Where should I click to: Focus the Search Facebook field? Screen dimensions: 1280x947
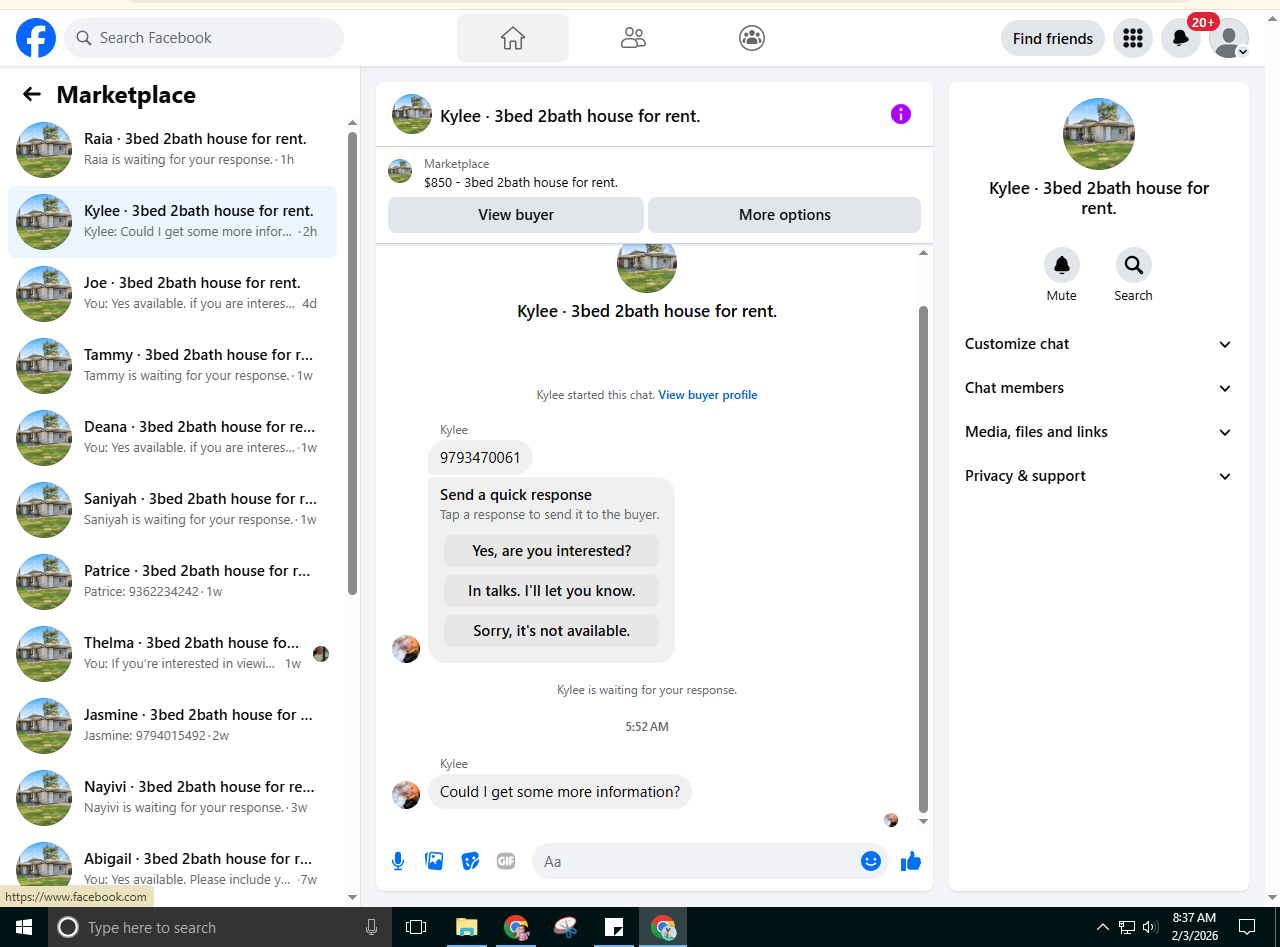tap(204, 38)
